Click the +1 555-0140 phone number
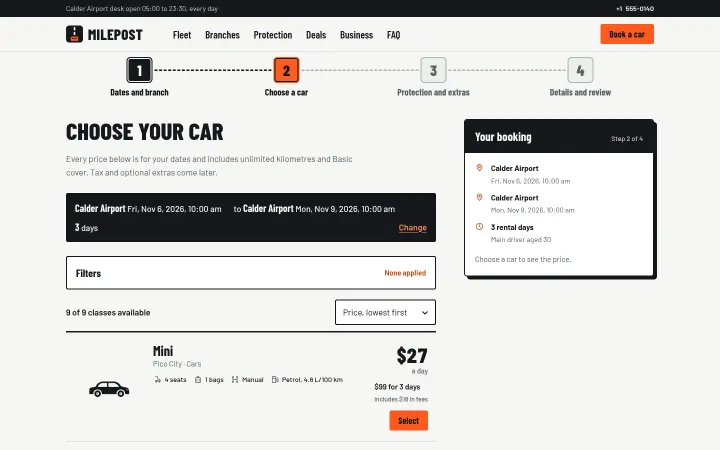 [635, 8]
